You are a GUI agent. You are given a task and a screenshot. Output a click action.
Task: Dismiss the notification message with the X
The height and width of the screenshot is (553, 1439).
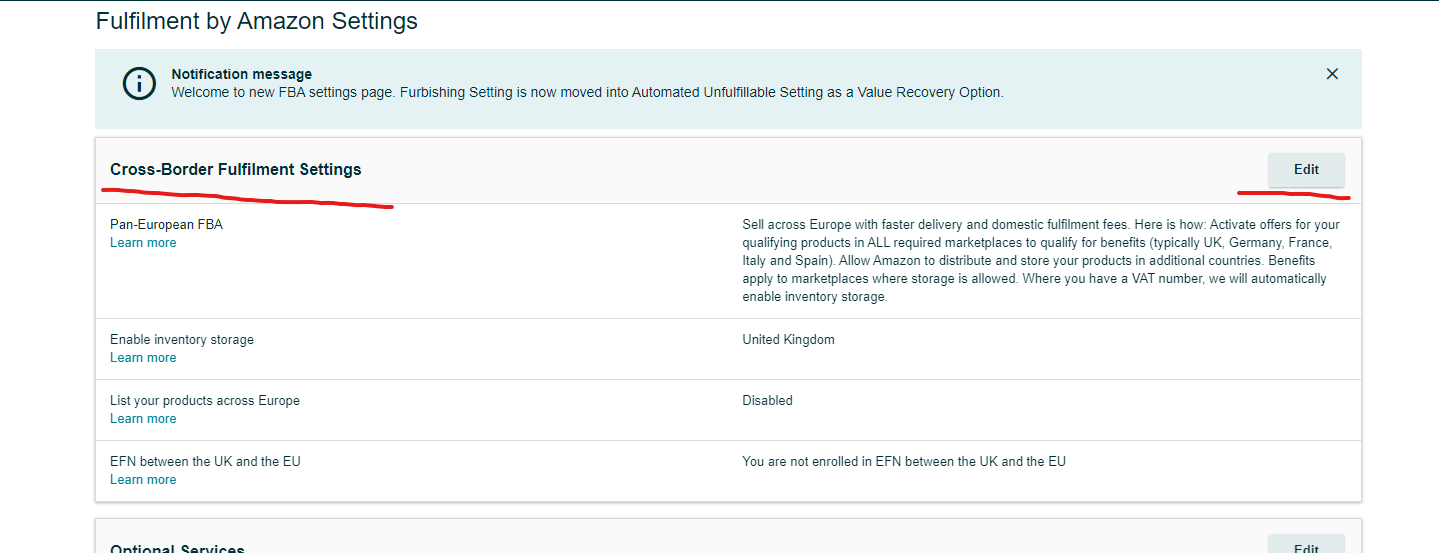click(1332, 74)
